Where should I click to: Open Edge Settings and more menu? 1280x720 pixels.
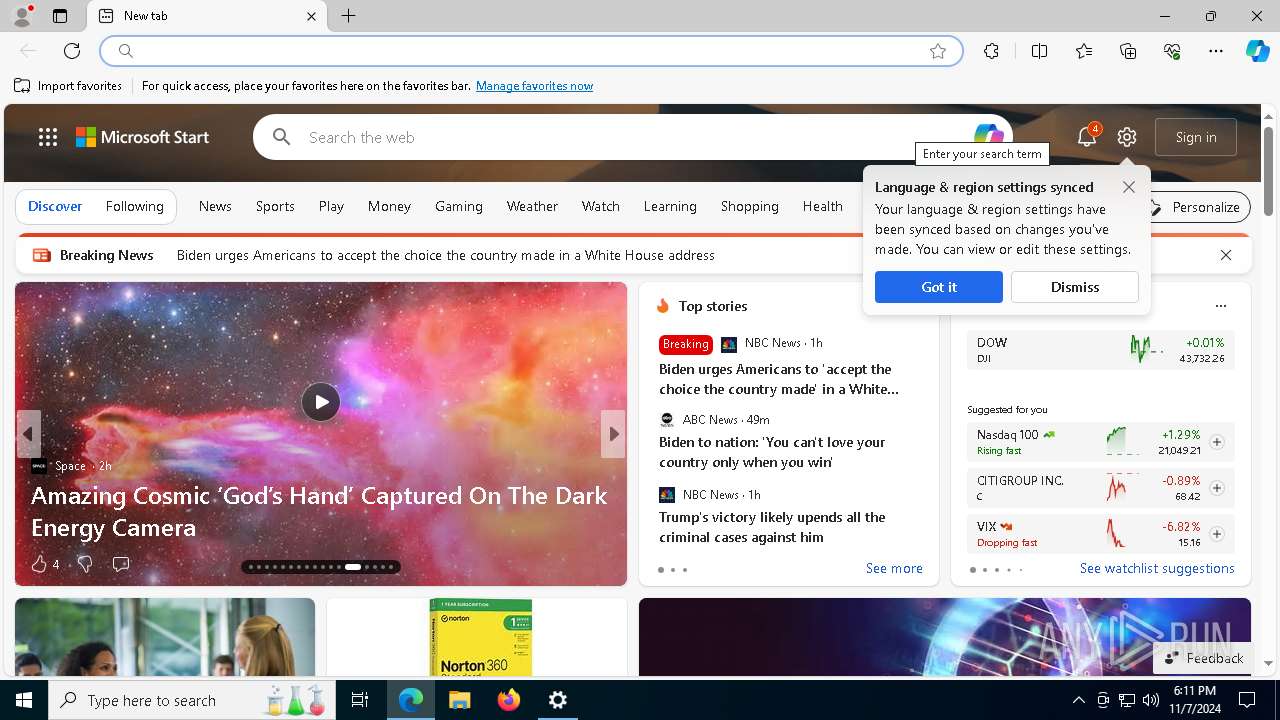[x=1216, y=51]
